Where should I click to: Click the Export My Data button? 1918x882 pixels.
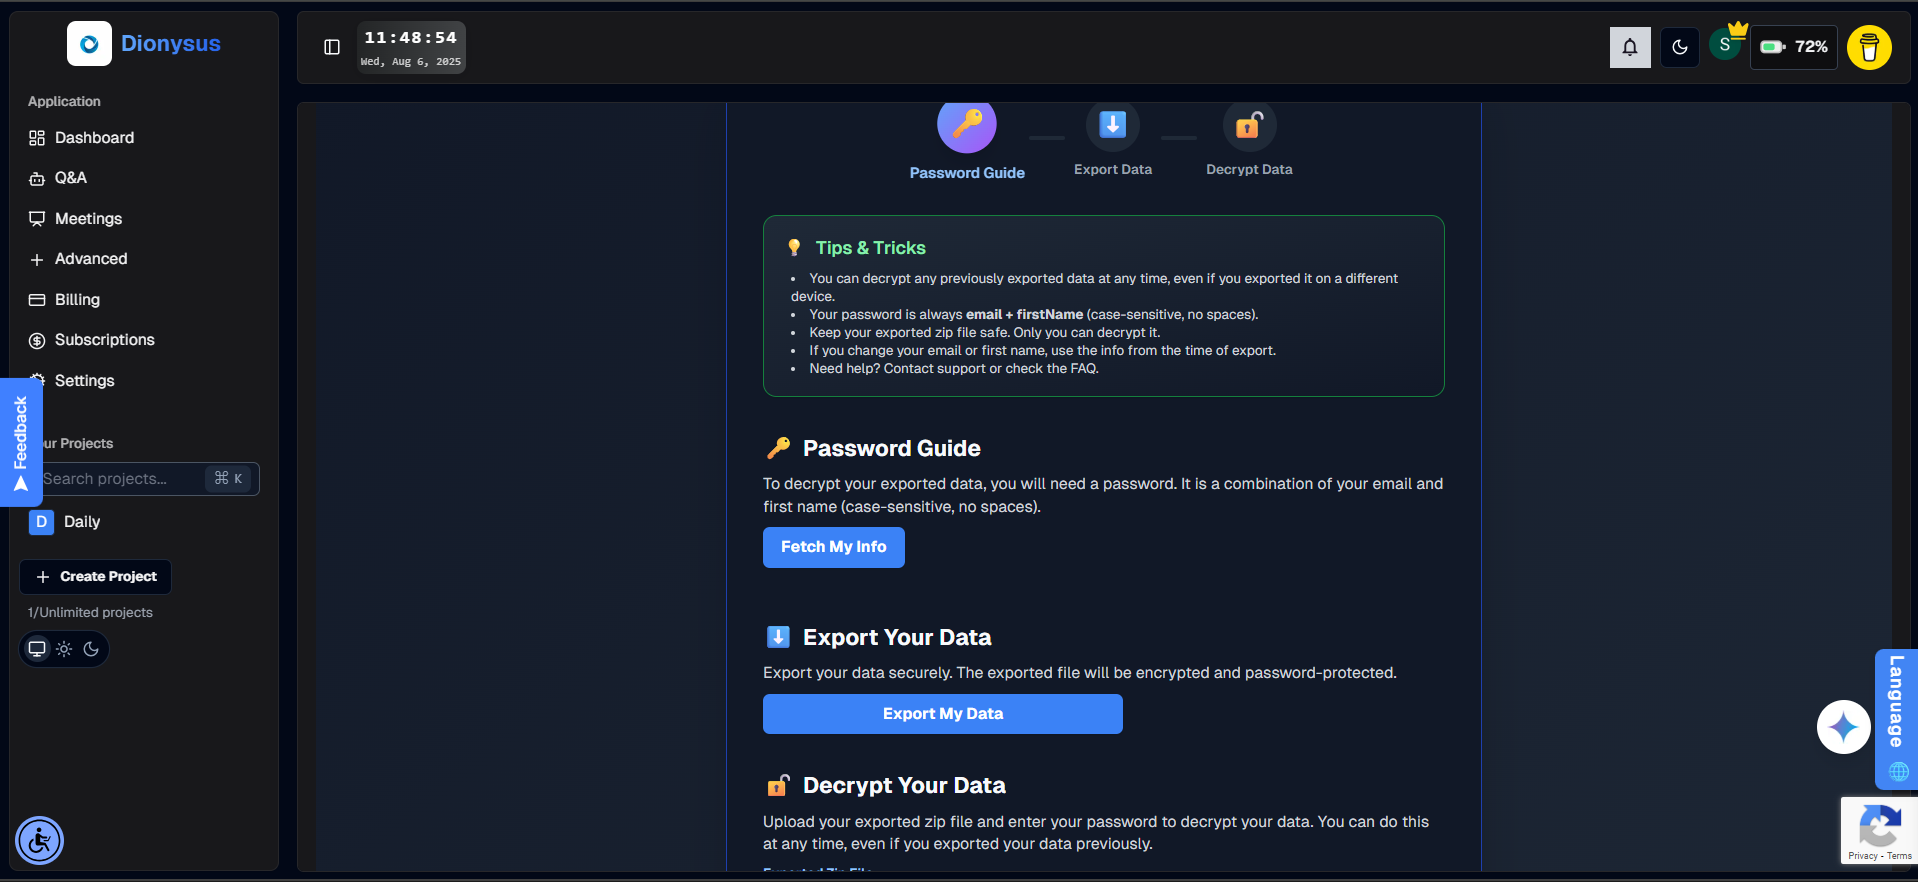(x=943, y=714)
